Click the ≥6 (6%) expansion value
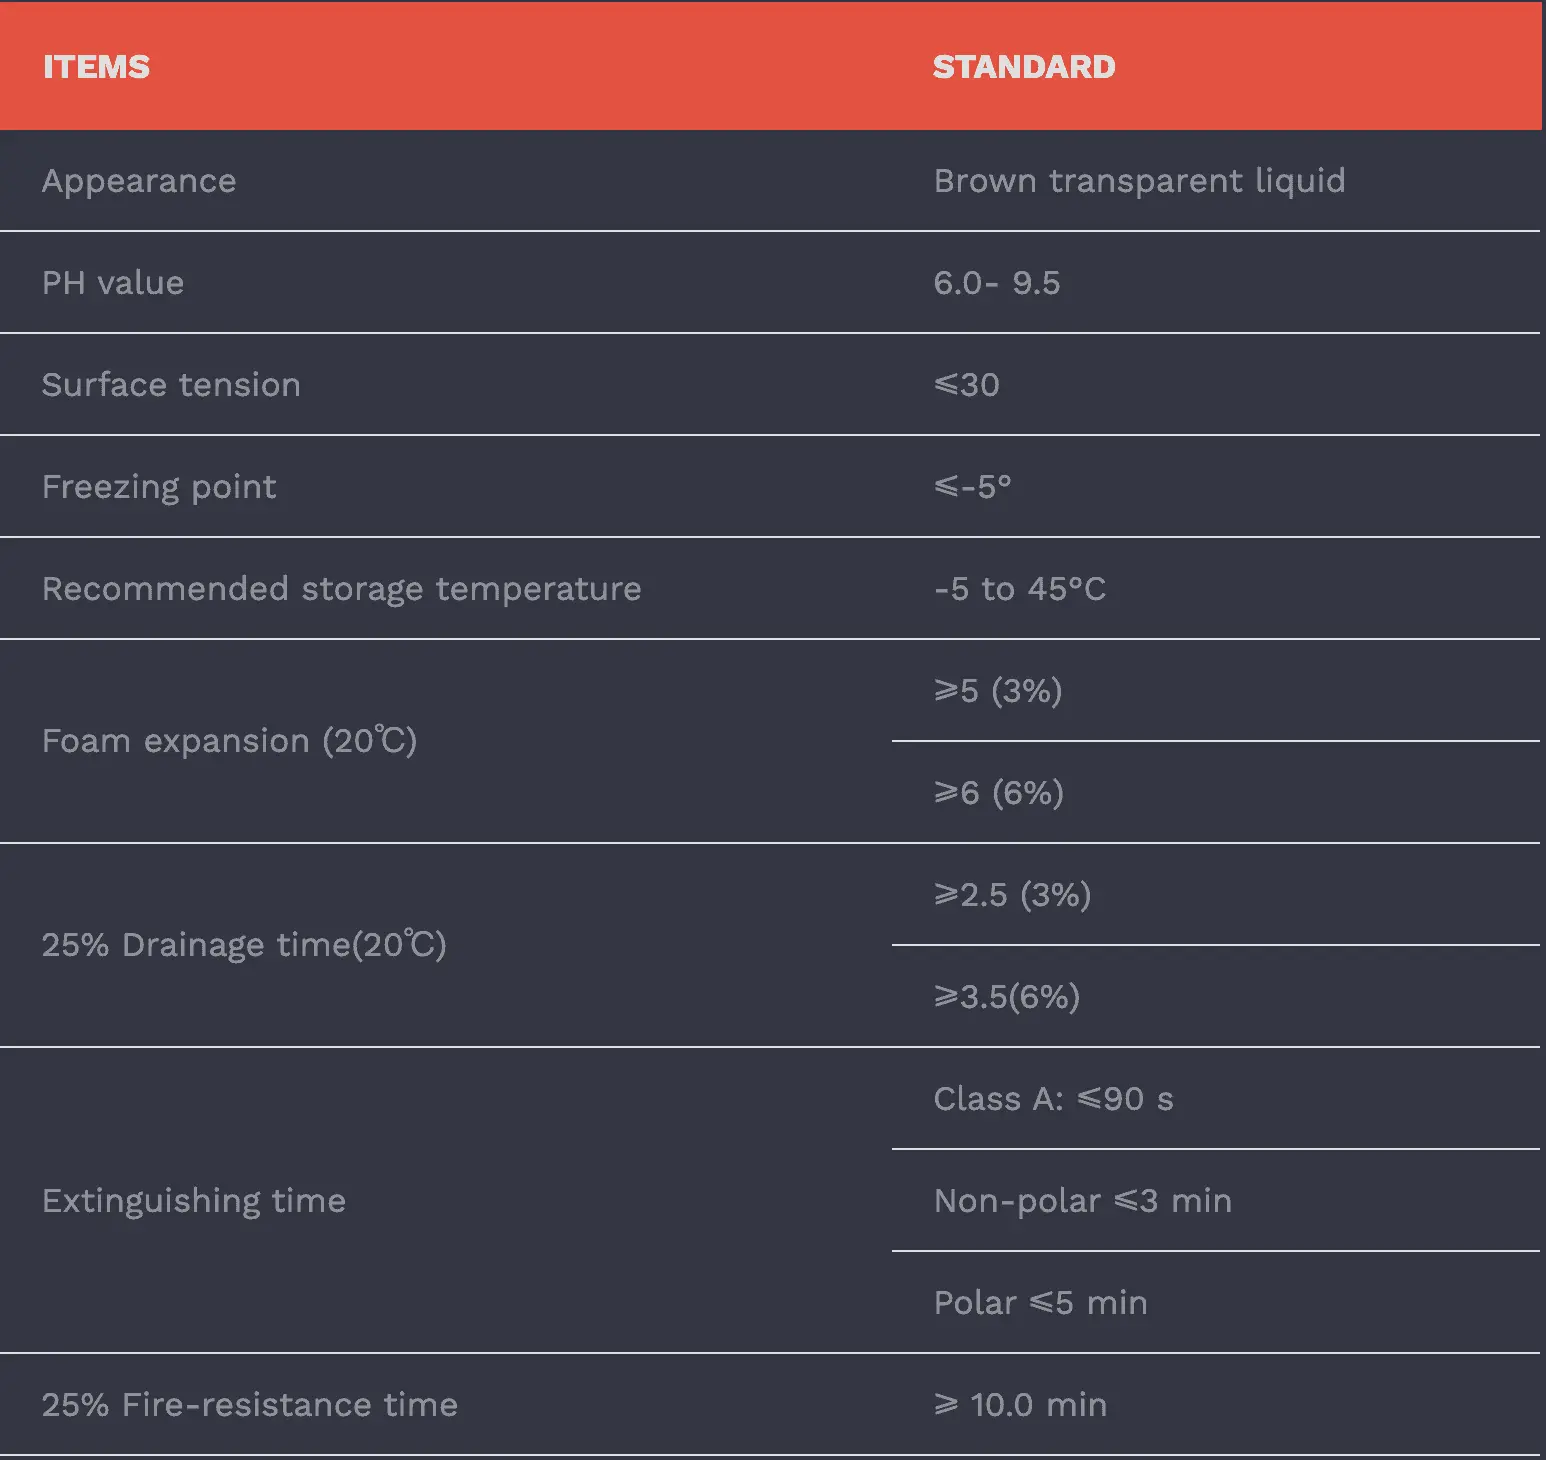This screenshot has height=1460, width=1546. pyautogui.click(x=998, y=793)
